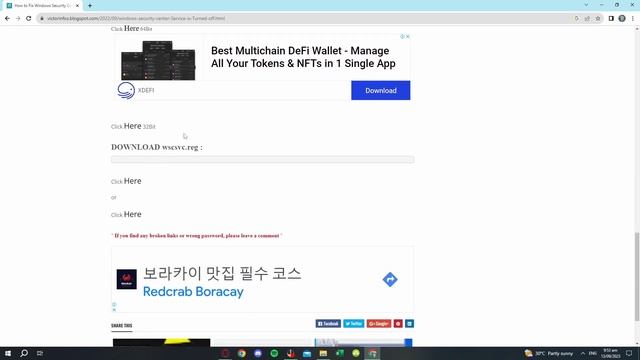
Task: Click the address bar URL
Action: 136,18
